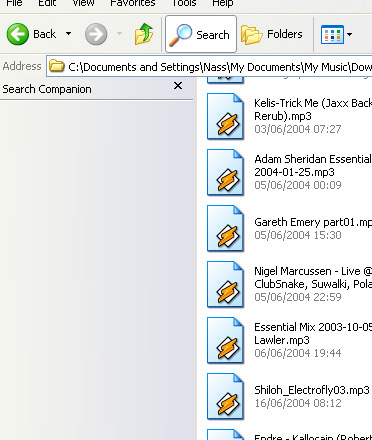Click the address bar path field
This screenshot has width=372, height=440.
[x=209, y=67]
